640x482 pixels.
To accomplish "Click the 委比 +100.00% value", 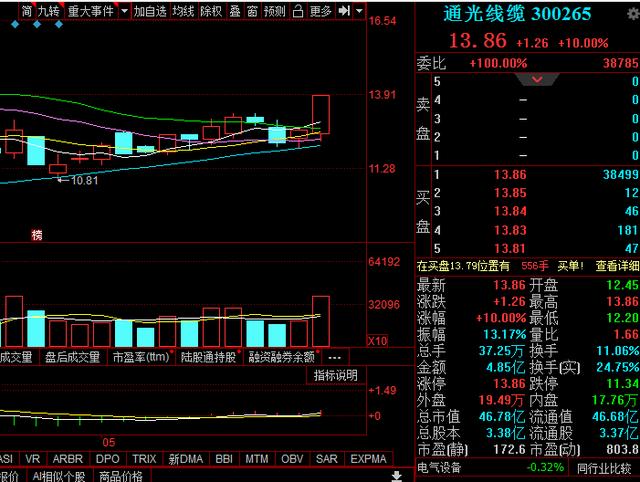I will click(x=498, y=63).
